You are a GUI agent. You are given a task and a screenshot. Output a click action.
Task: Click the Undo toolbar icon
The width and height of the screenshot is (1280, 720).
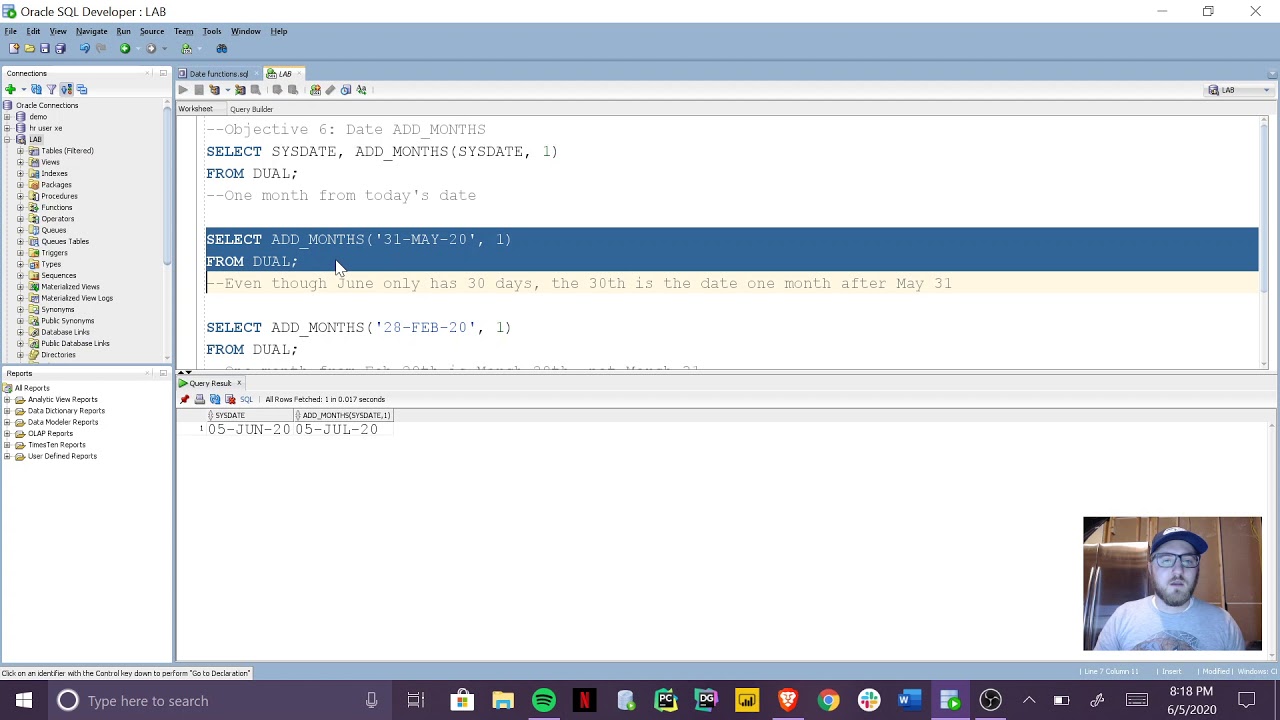coord(84,48)
